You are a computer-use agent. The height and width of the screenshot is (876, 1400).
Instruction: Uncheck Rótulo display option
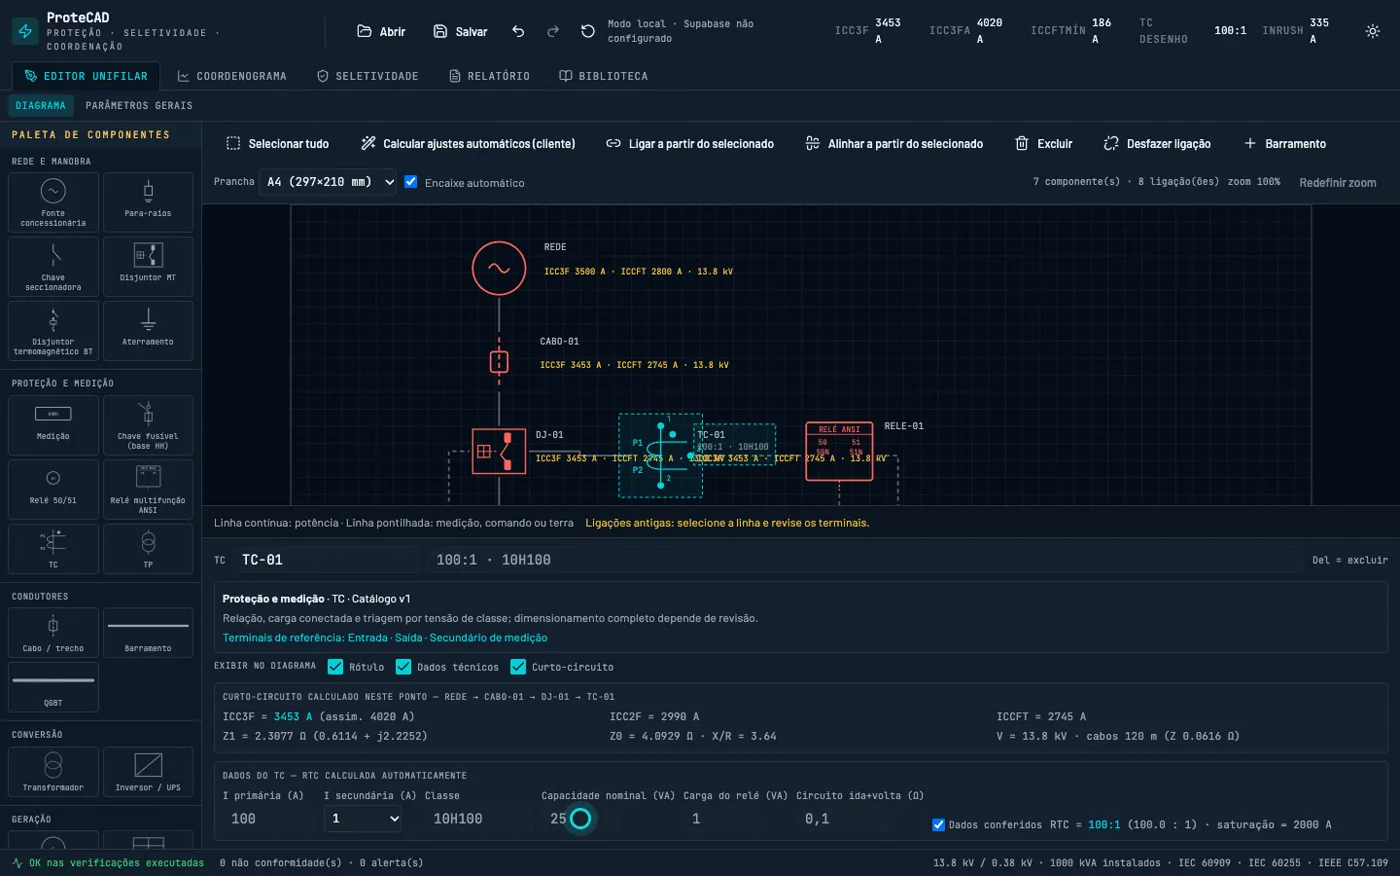coord(335,666)
